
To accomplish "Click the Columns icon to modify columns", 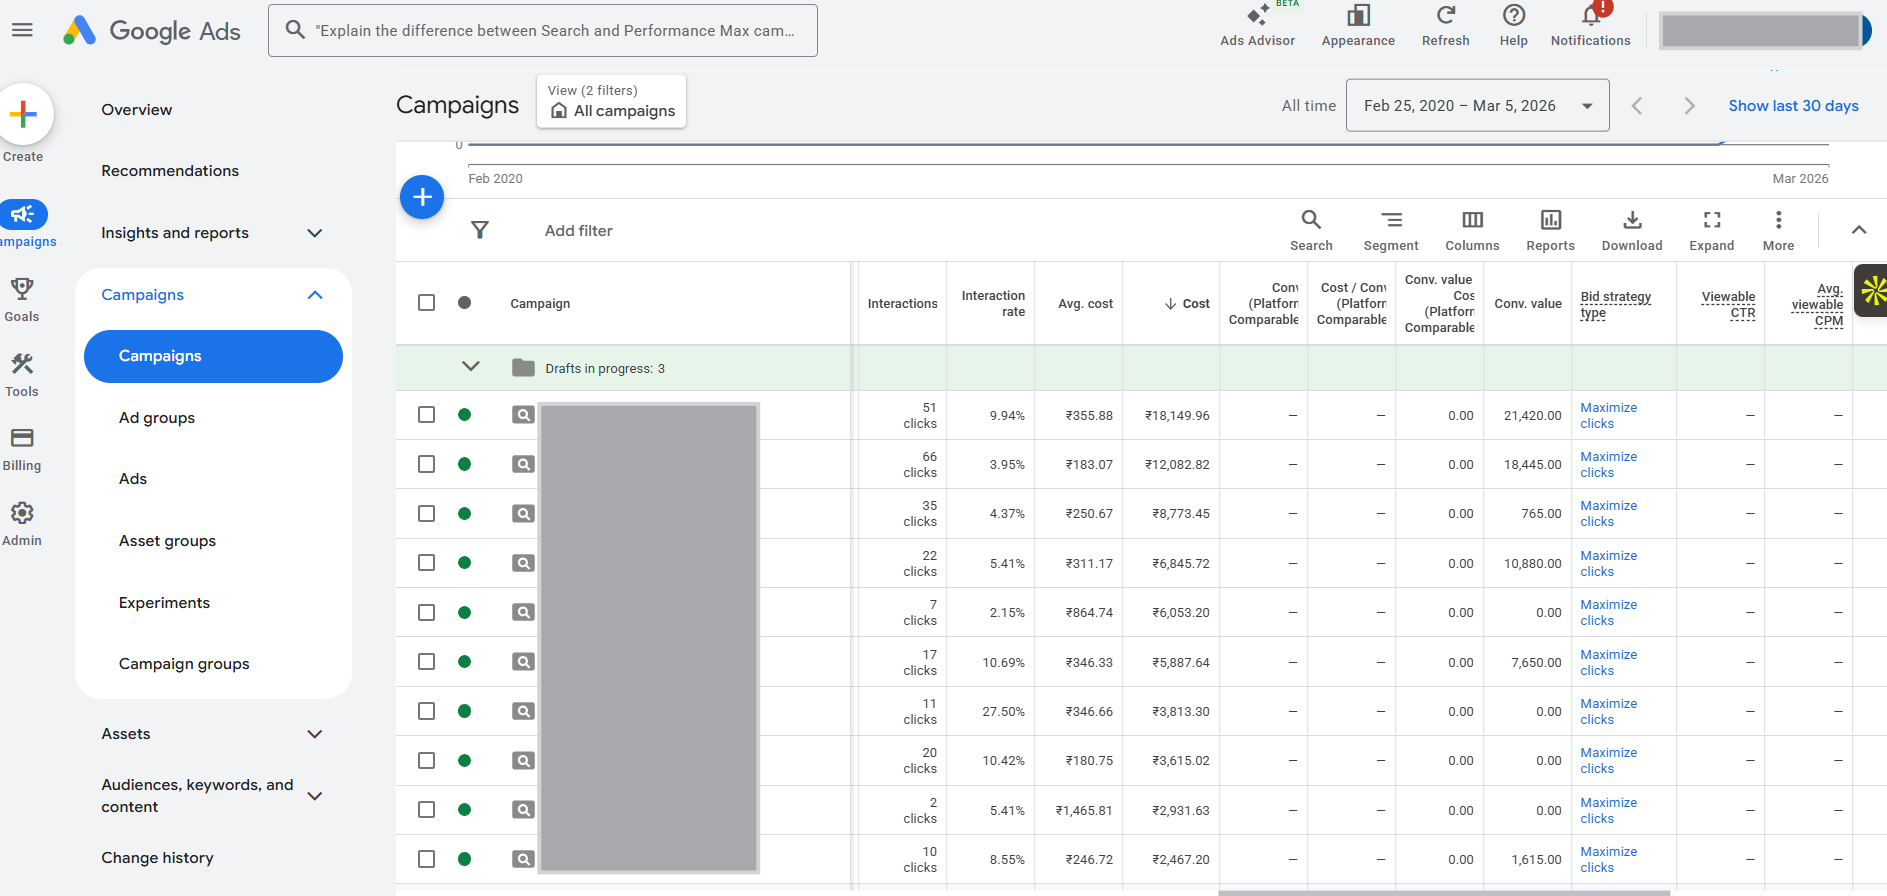I will [1472, 229].
